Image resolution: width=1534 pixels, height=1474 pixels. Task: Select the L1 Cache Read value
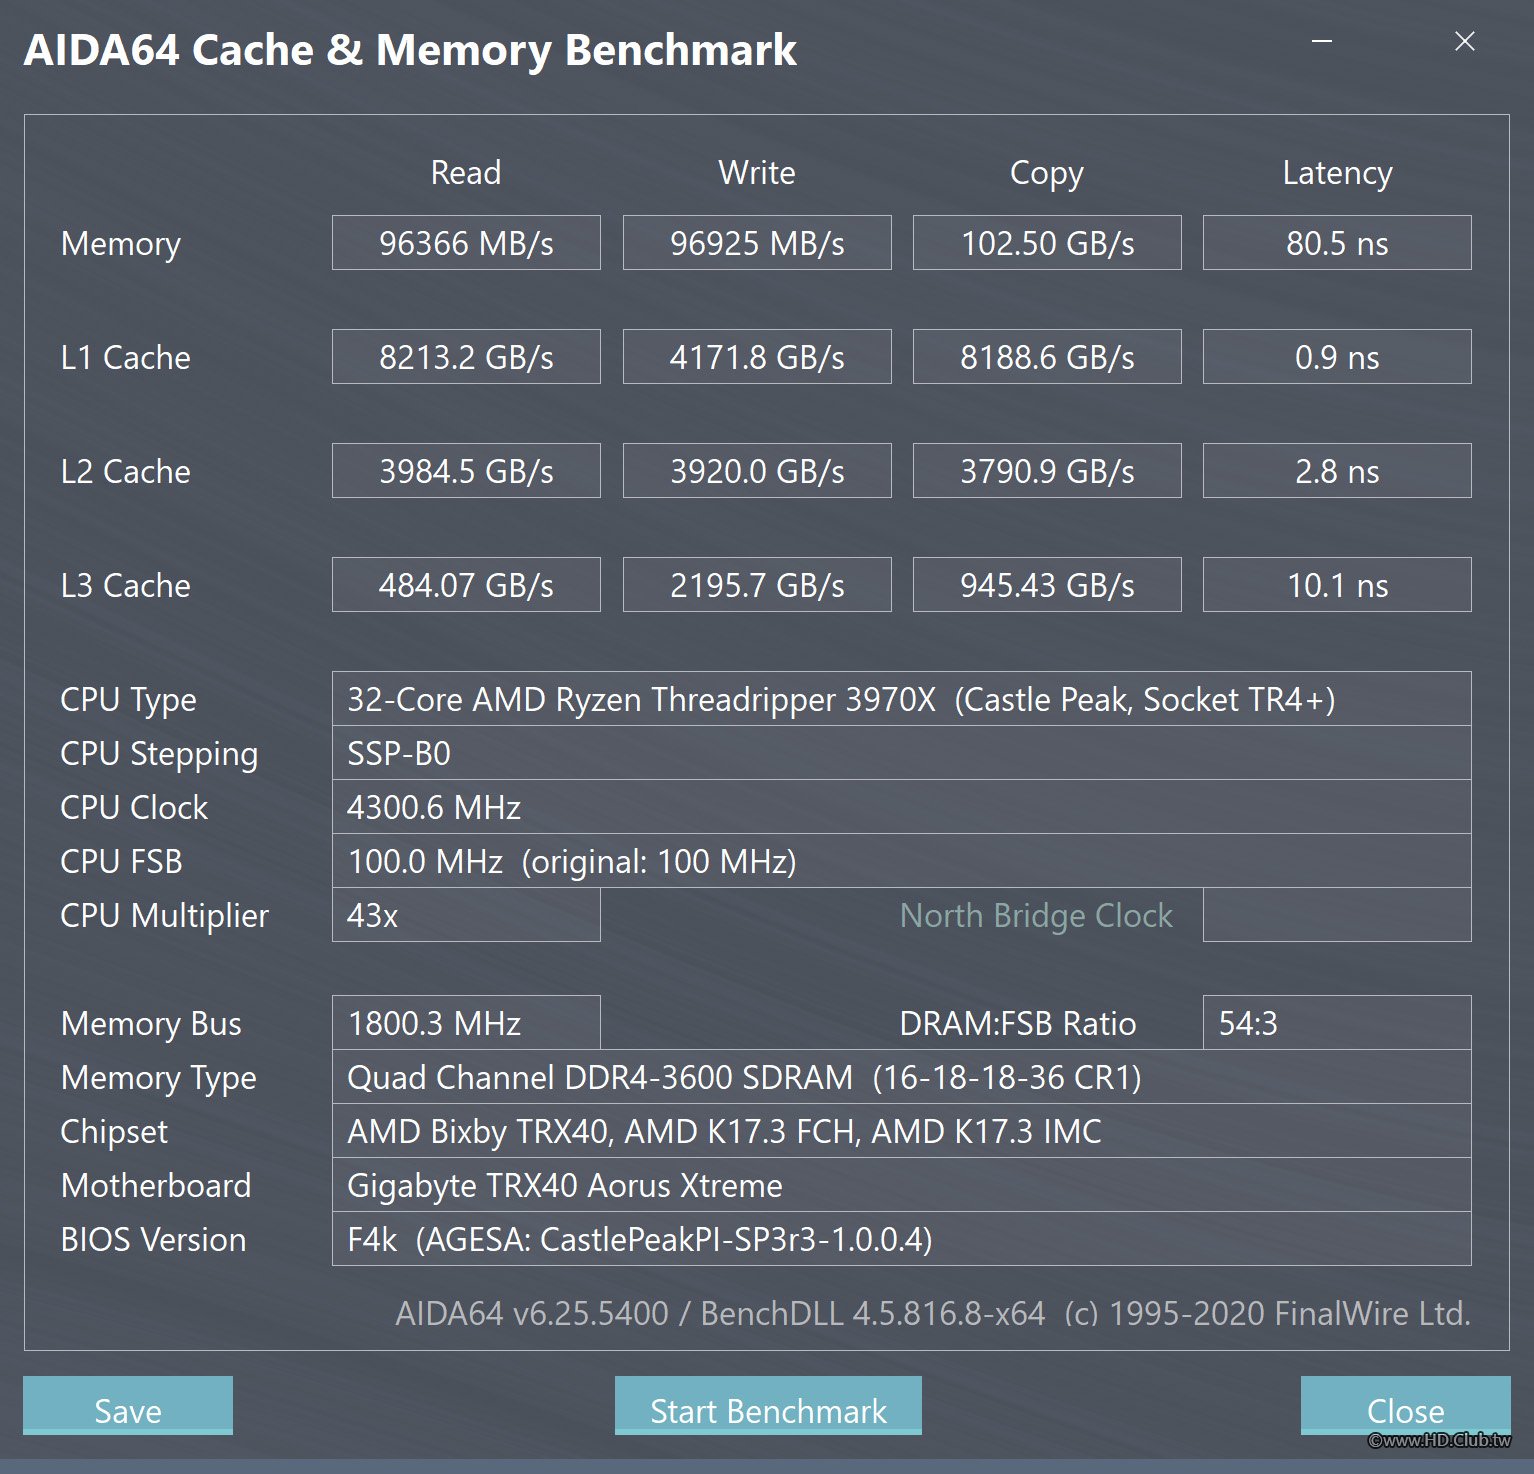(466, 357)
